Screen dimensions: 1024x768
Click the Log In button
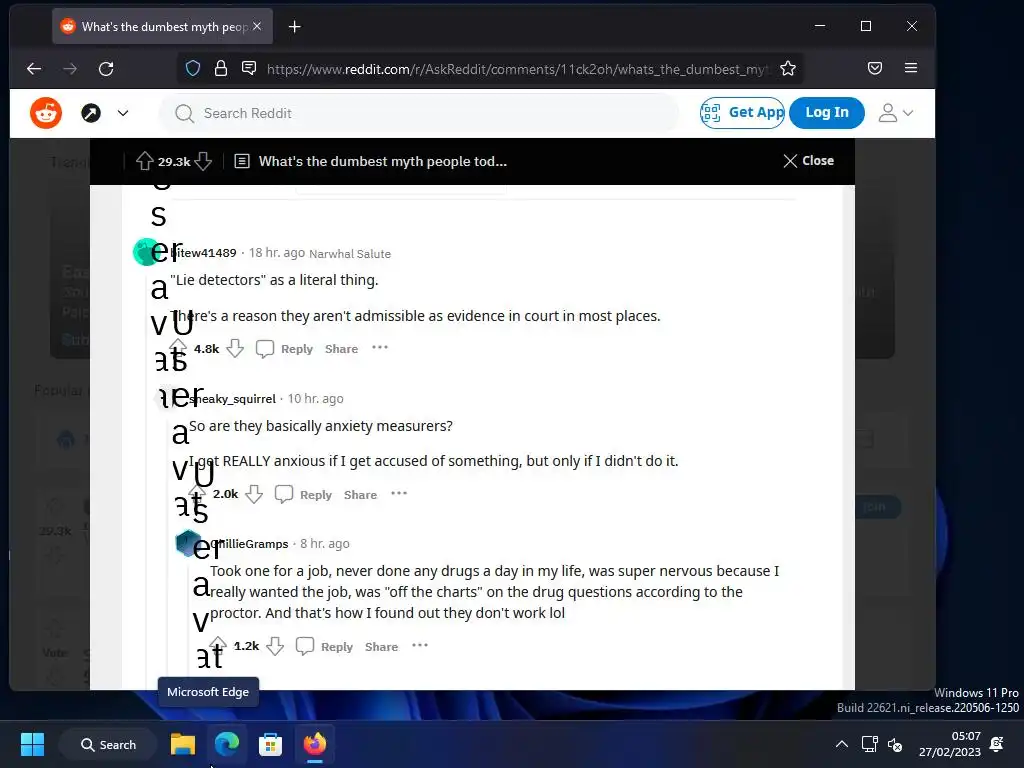827,113
